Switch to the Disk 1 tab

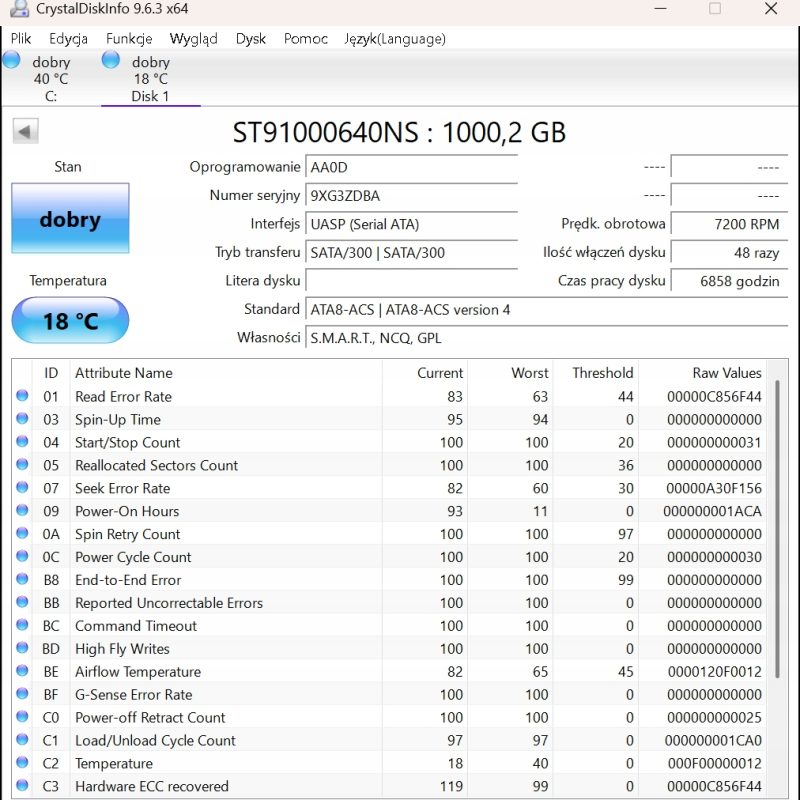click(x=150, y=79)
